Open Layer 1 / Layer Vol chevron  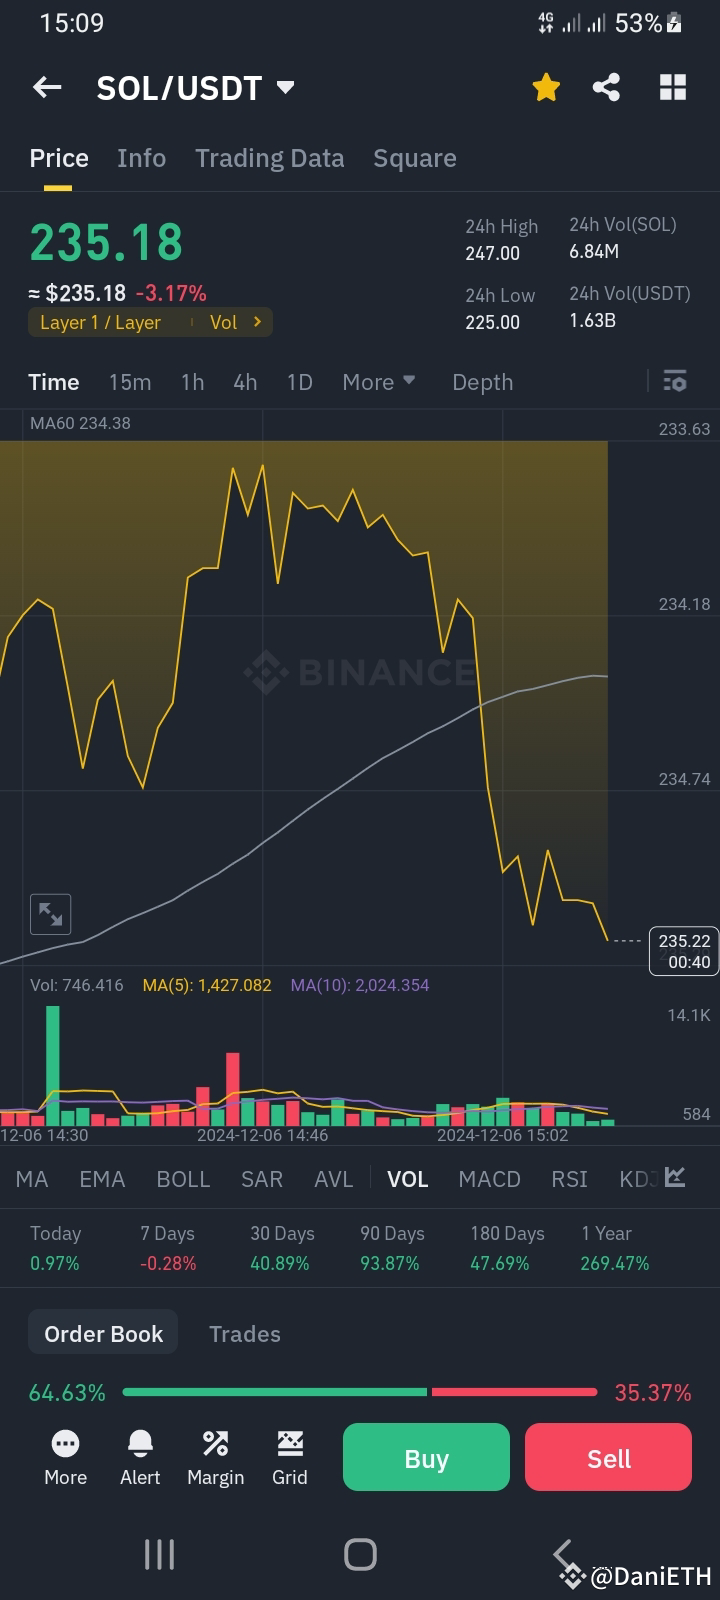point(256,322)
